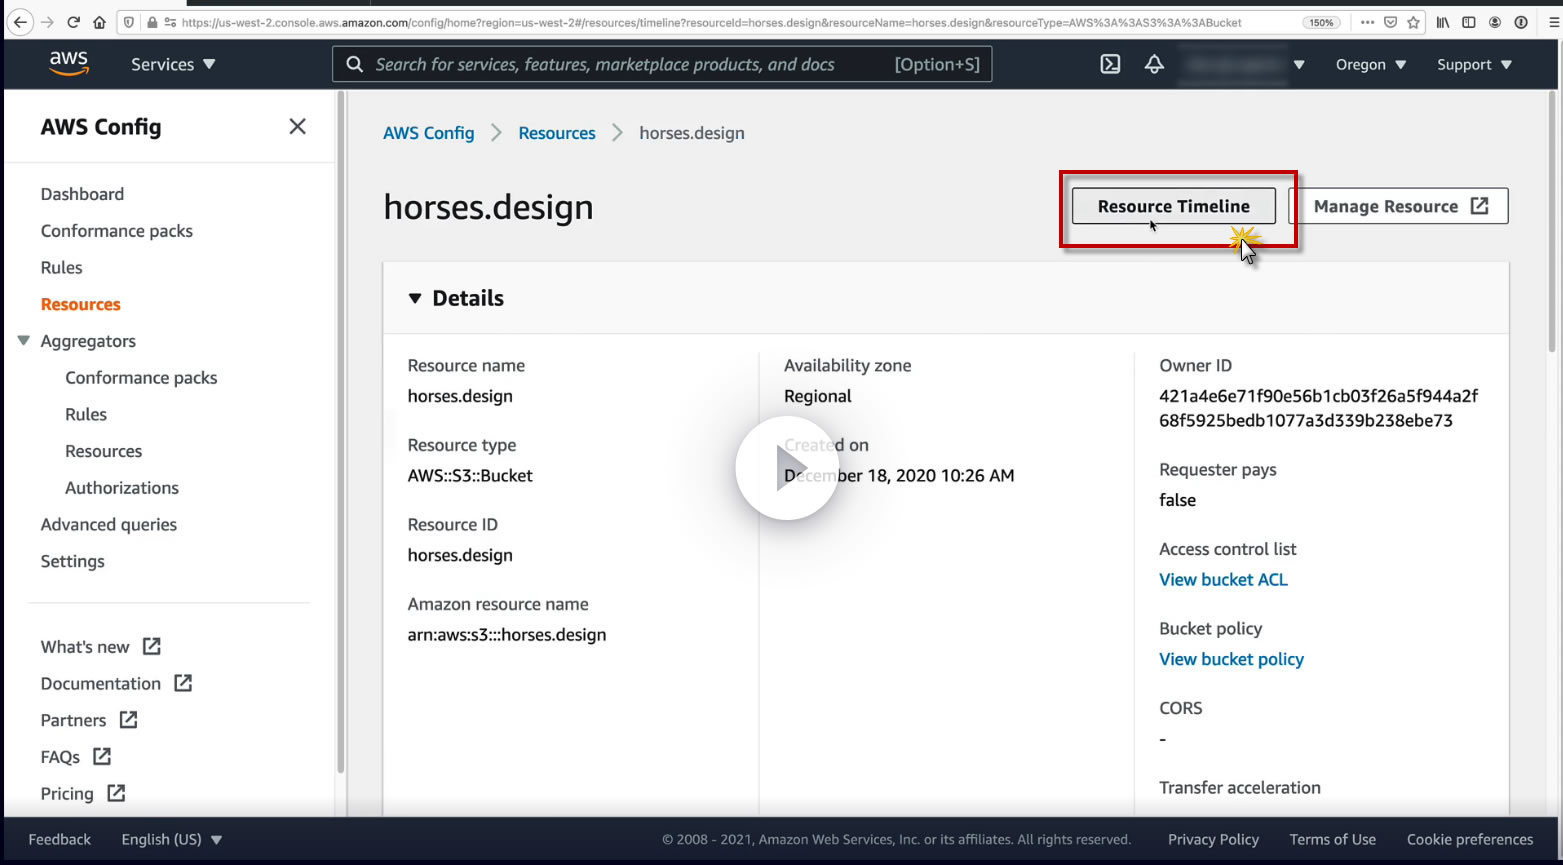Open the page actions three-dot menu
1563x865 pixels.
point(1367,22)
